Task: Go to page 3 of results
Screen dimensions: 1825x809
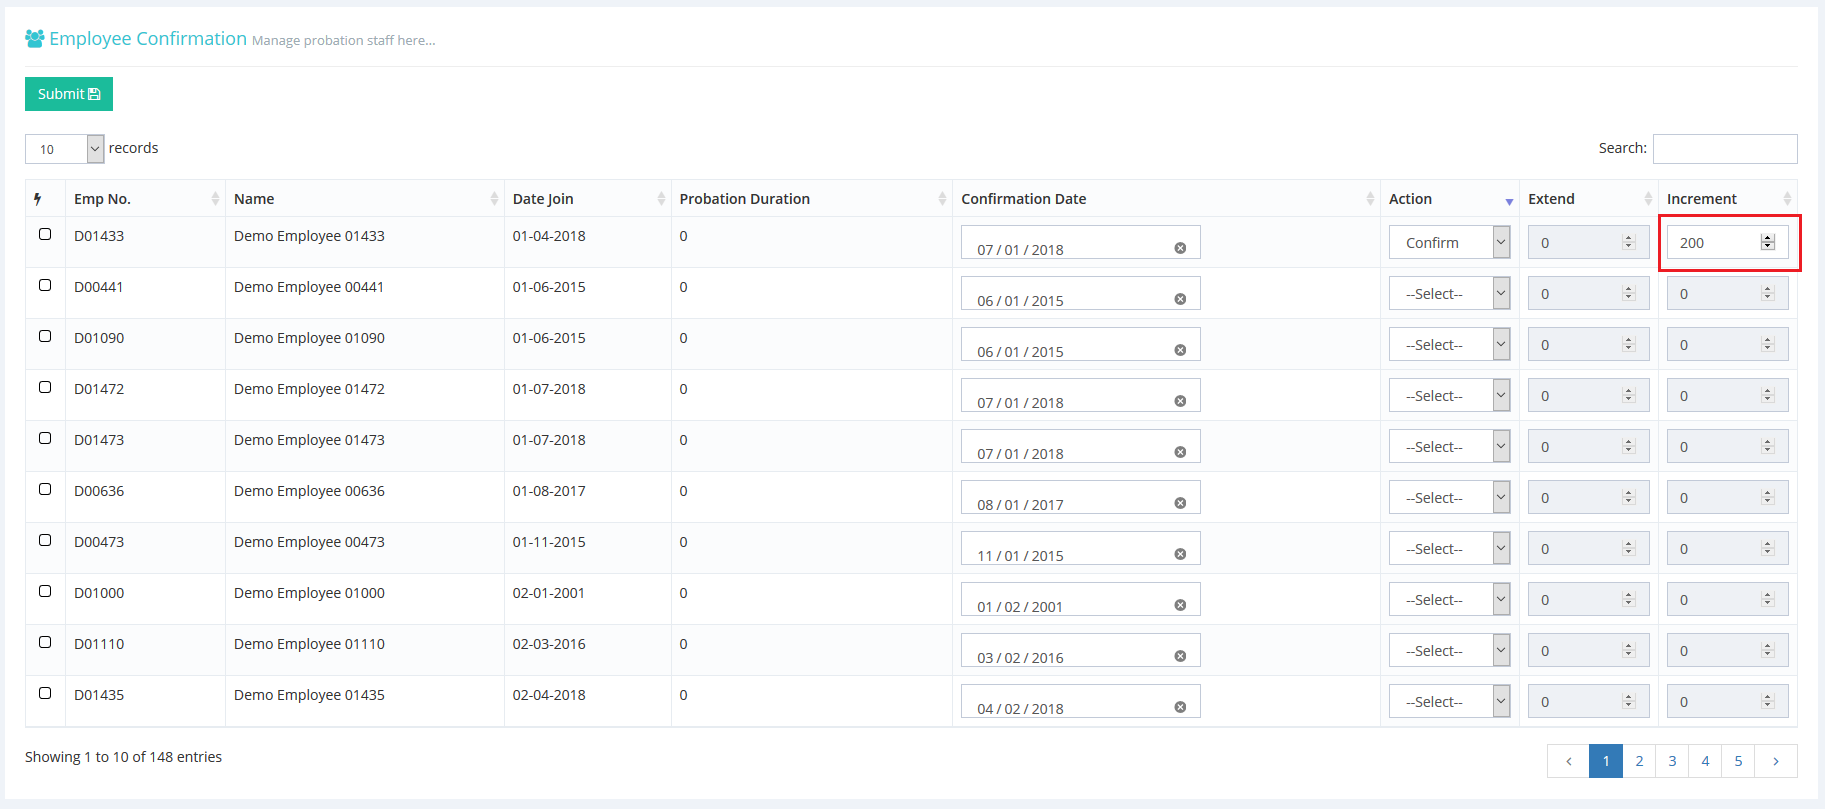Action: click(x=1672, y=761)
